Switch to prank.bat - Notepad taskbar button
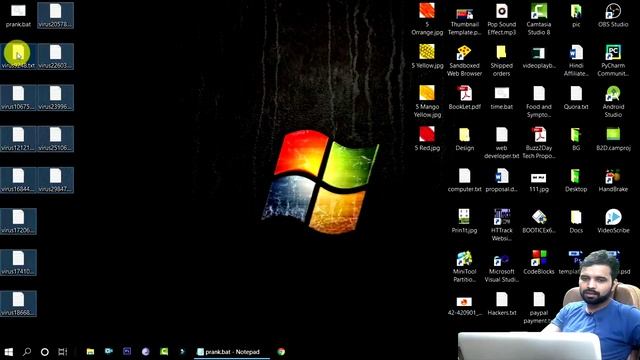 (232, 351)
